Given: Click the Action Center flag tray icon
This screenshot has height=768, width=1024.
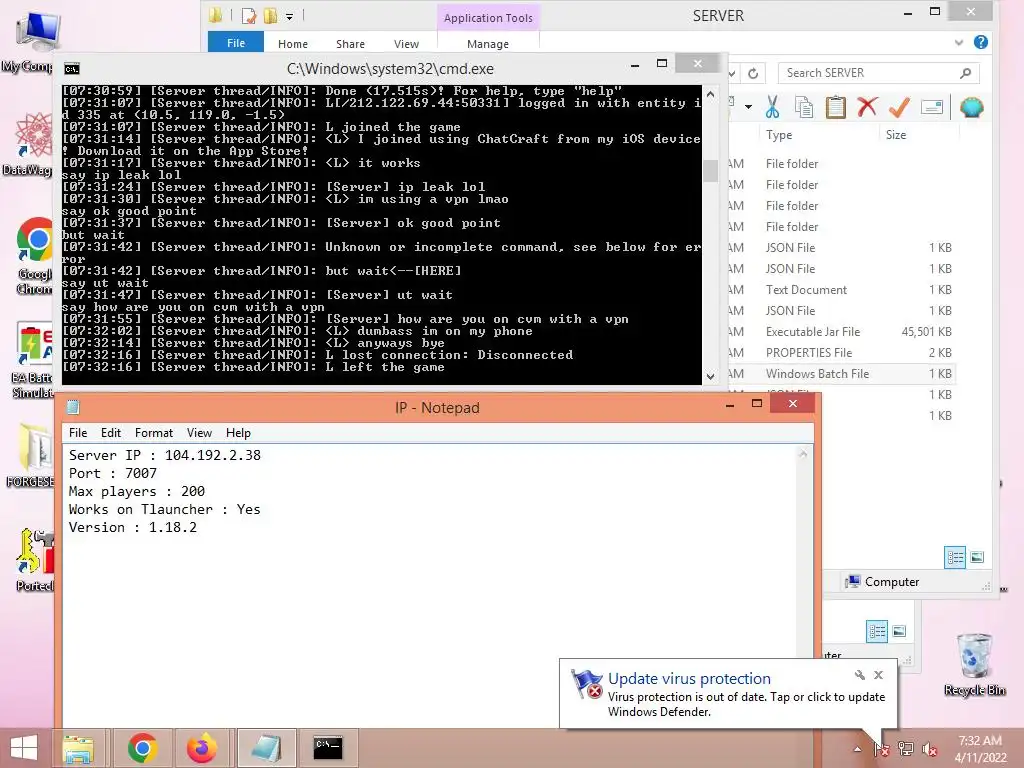Looking at the screenshot, I should [x=881, y=749].
